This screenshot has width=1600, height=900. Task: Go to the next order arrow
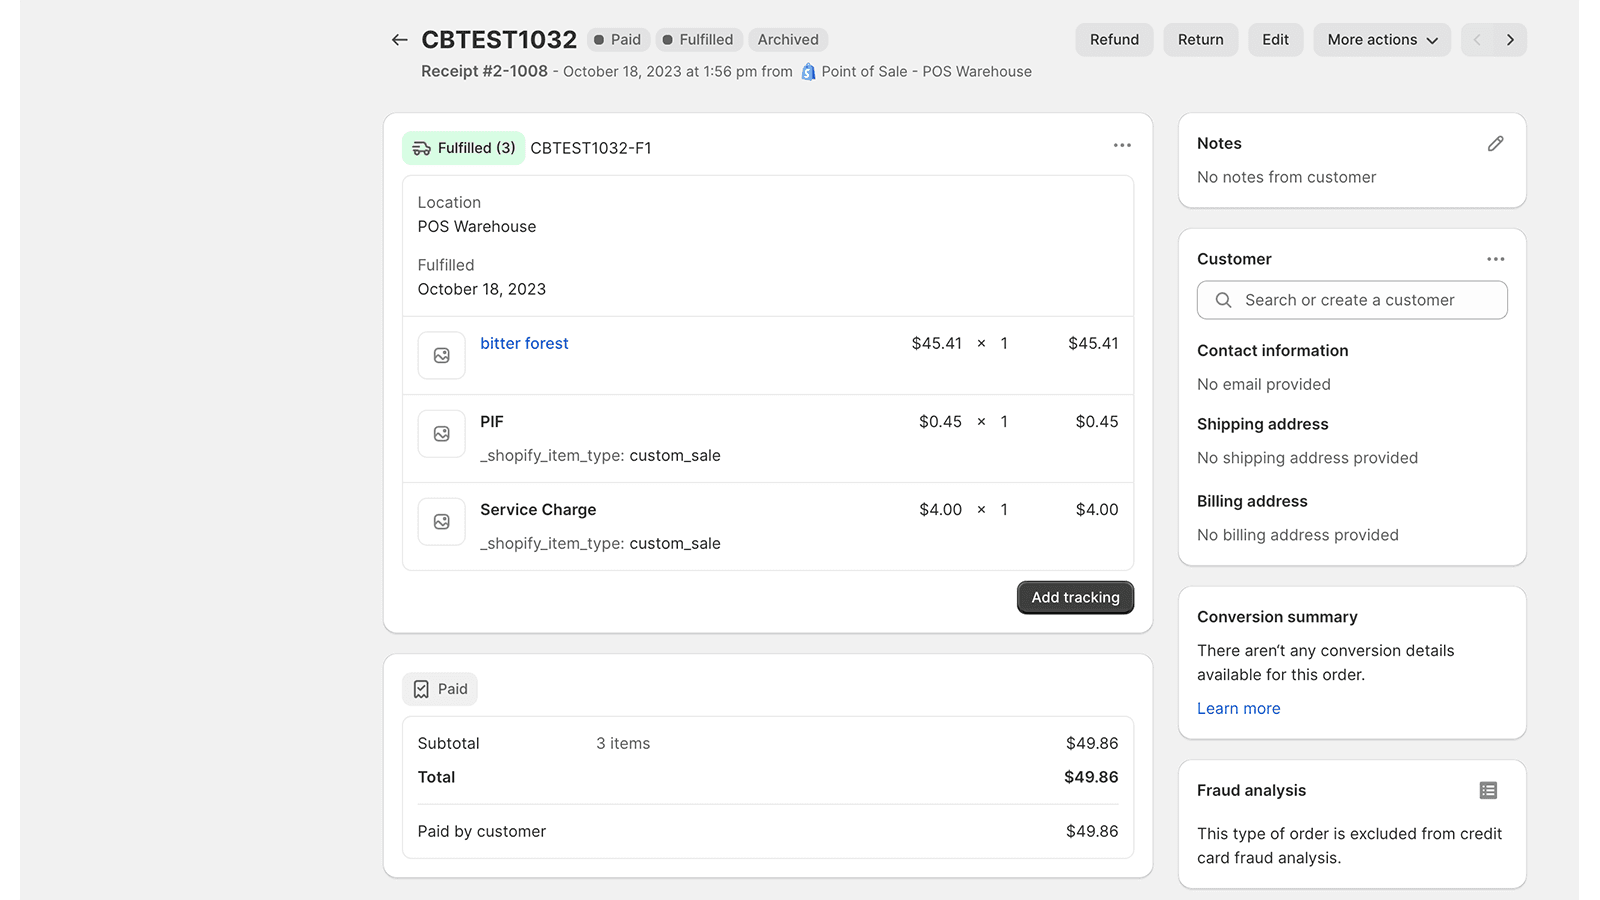pyautogui.click(x=1510, y=40)
